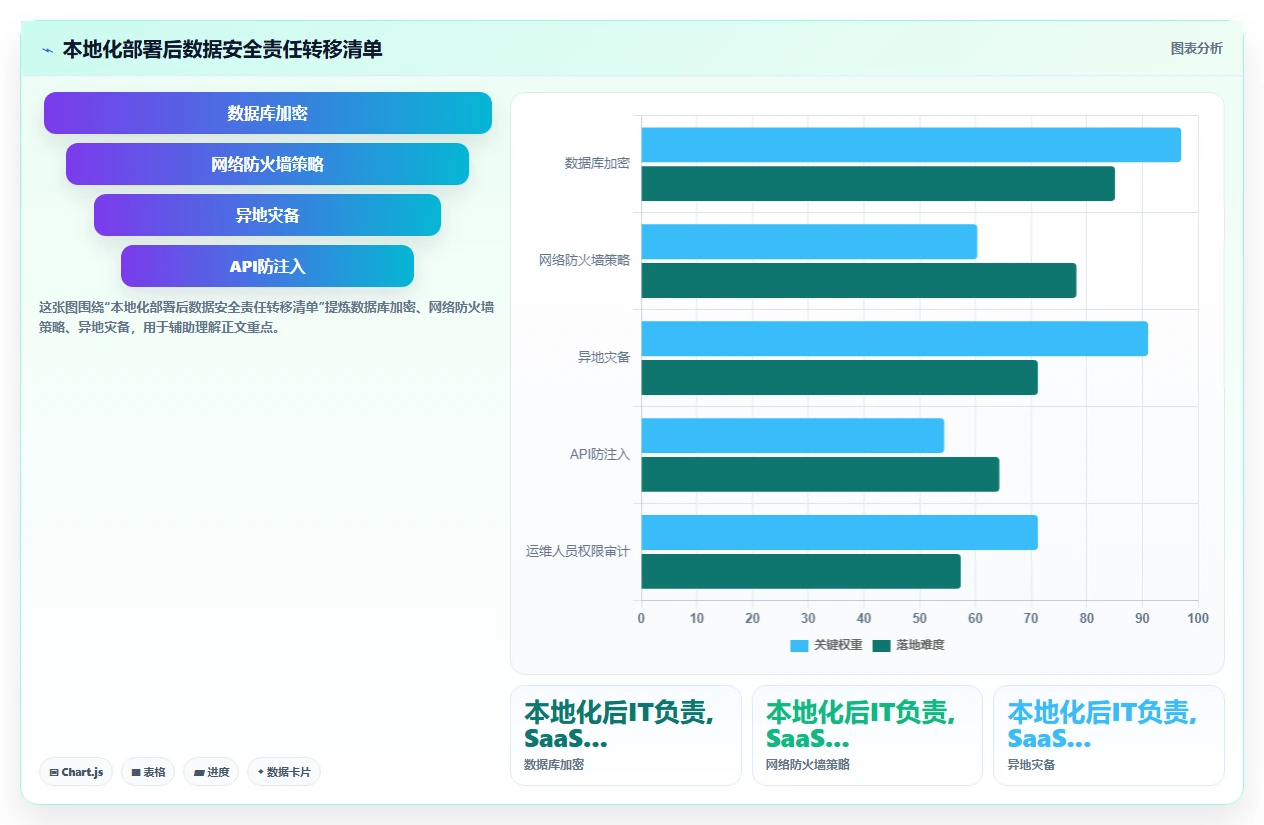1264x825 pixels.
Task: Select the 表格 tag chip
Action: tap(148, 772)
